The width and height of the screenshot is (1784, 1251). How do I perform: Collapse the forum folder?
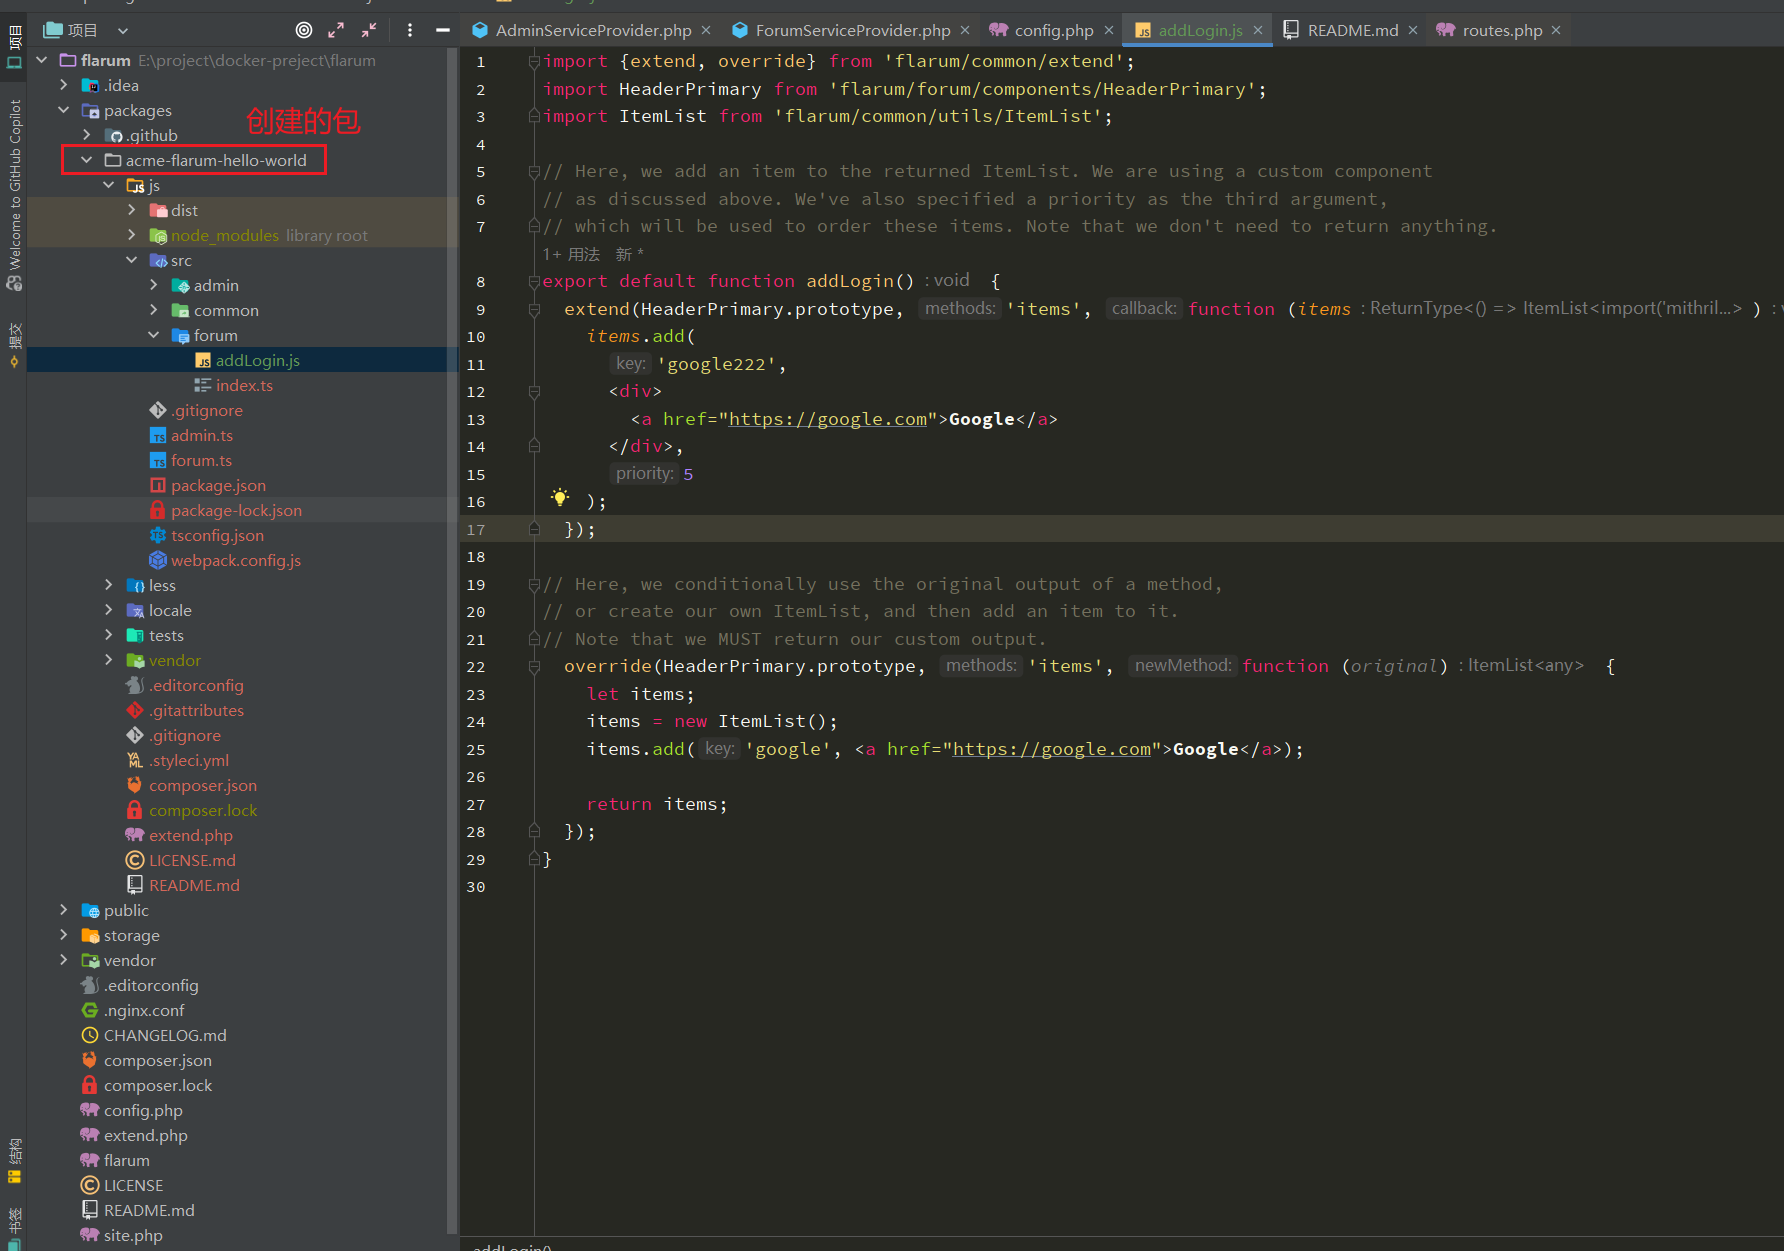tap(154, 335)
